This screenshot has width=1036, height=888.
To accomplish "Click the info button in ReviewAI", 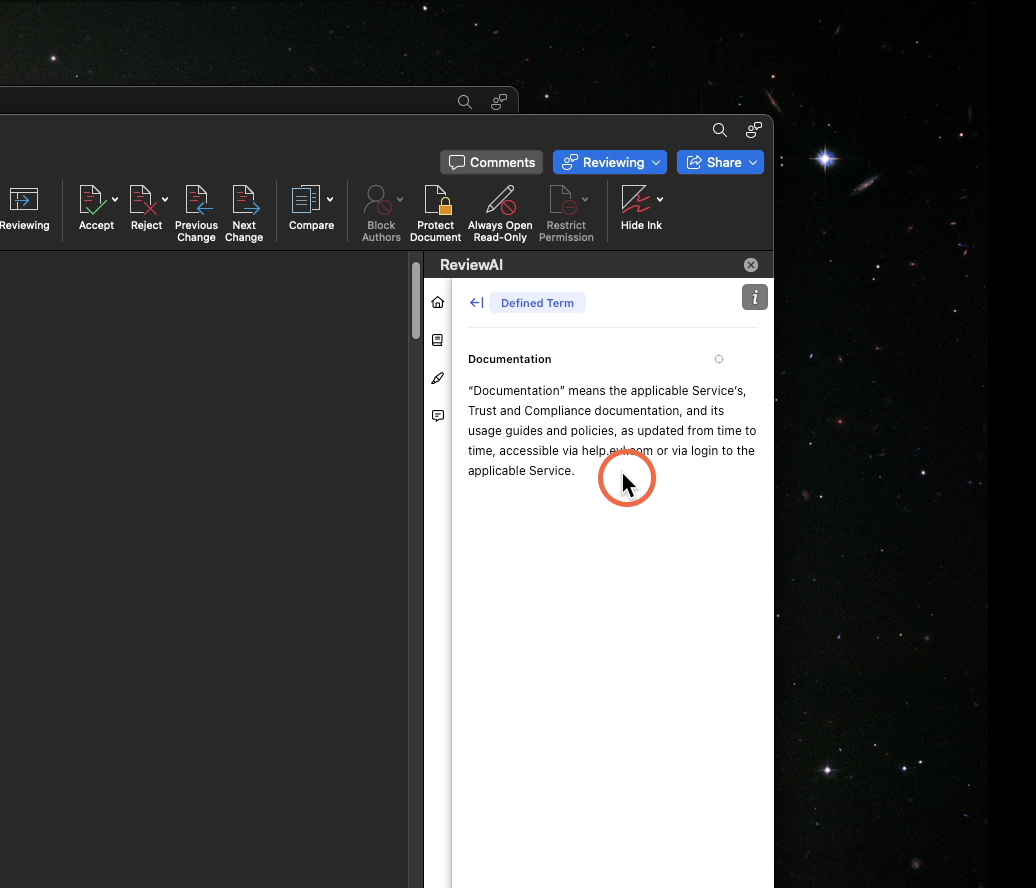I will click(x=755, y=297).
